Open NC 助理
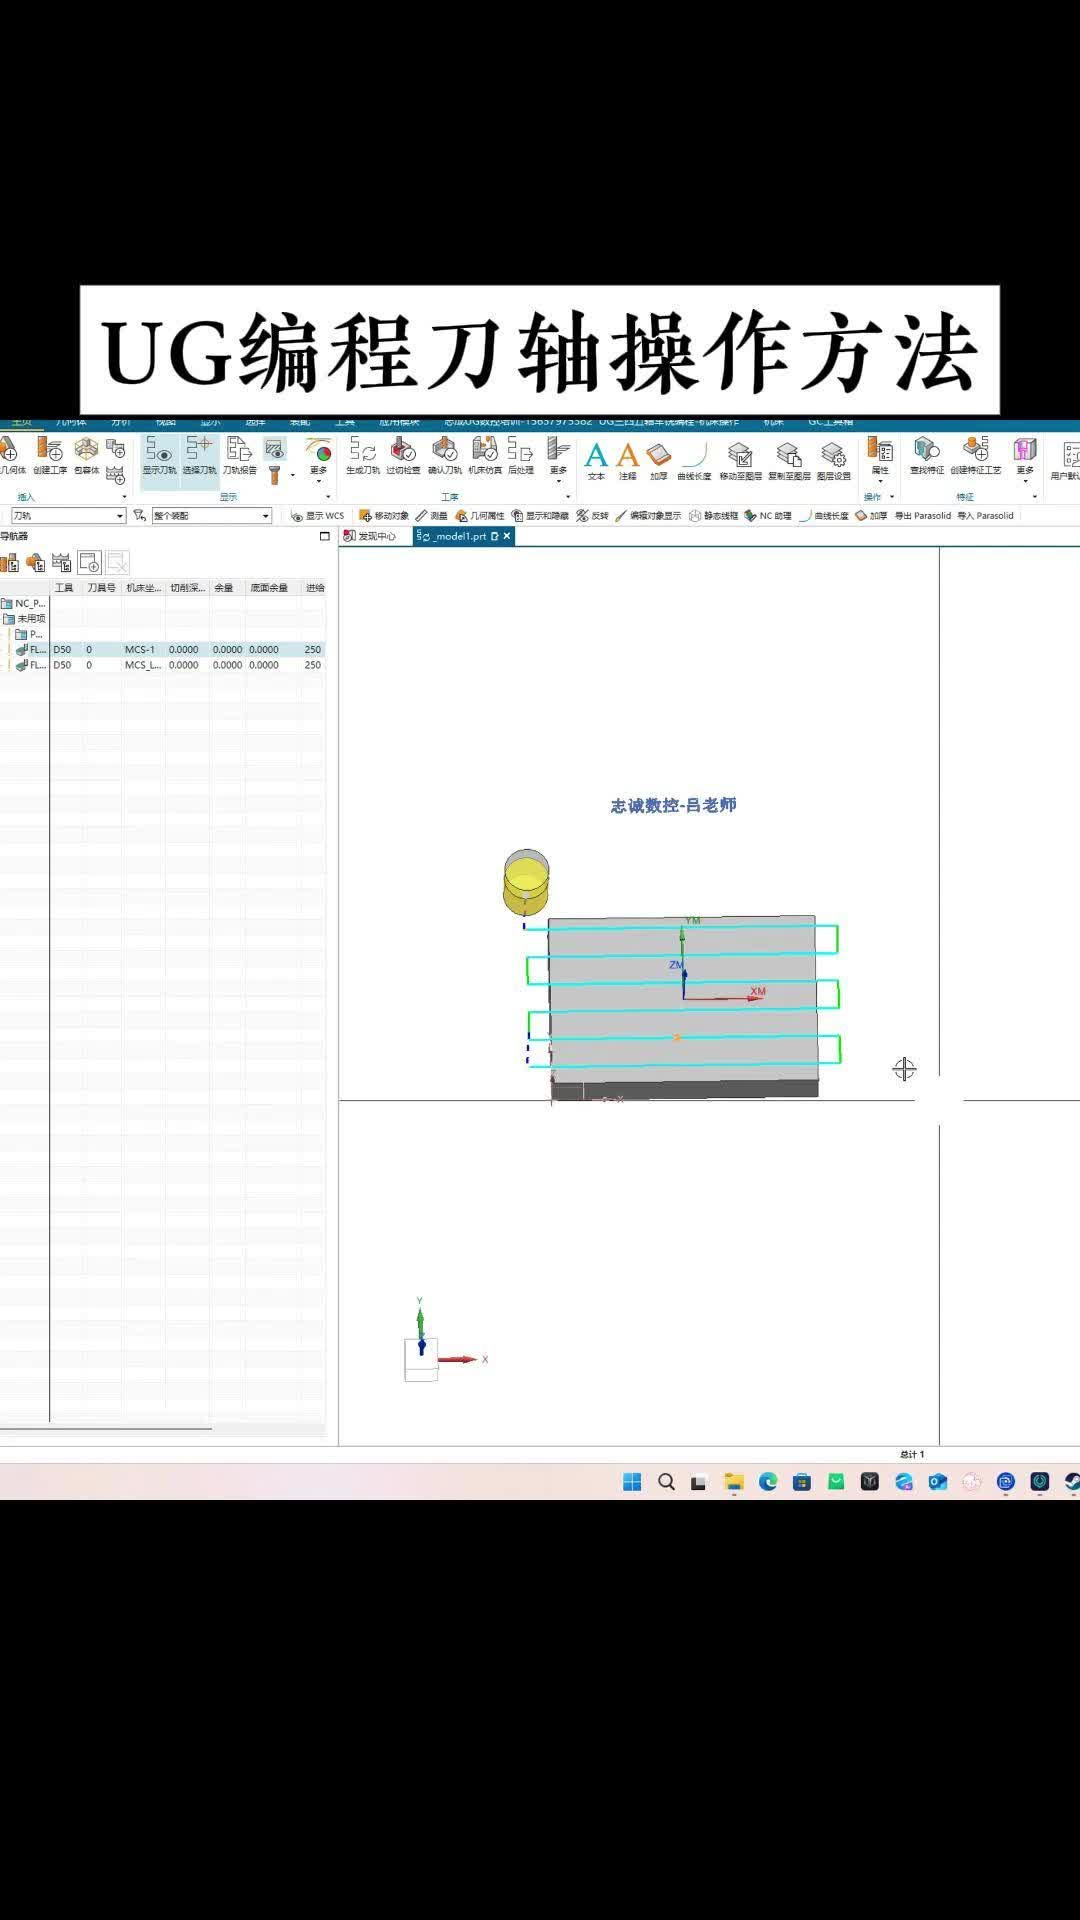 [768, 516]
